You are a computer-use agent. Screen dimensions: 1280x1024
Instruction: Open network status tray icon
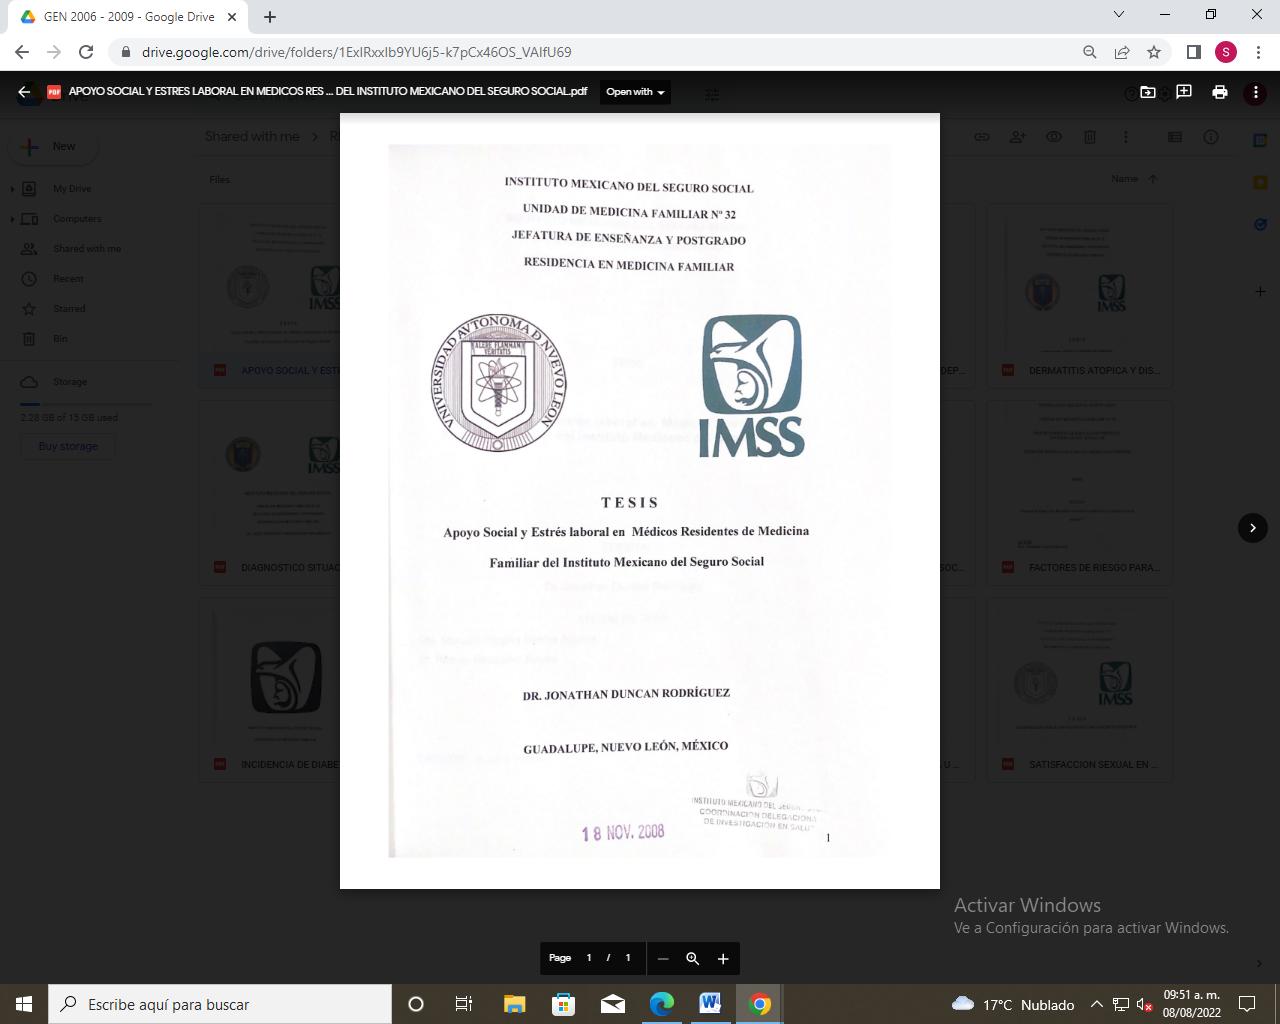pos(1121,1004)
